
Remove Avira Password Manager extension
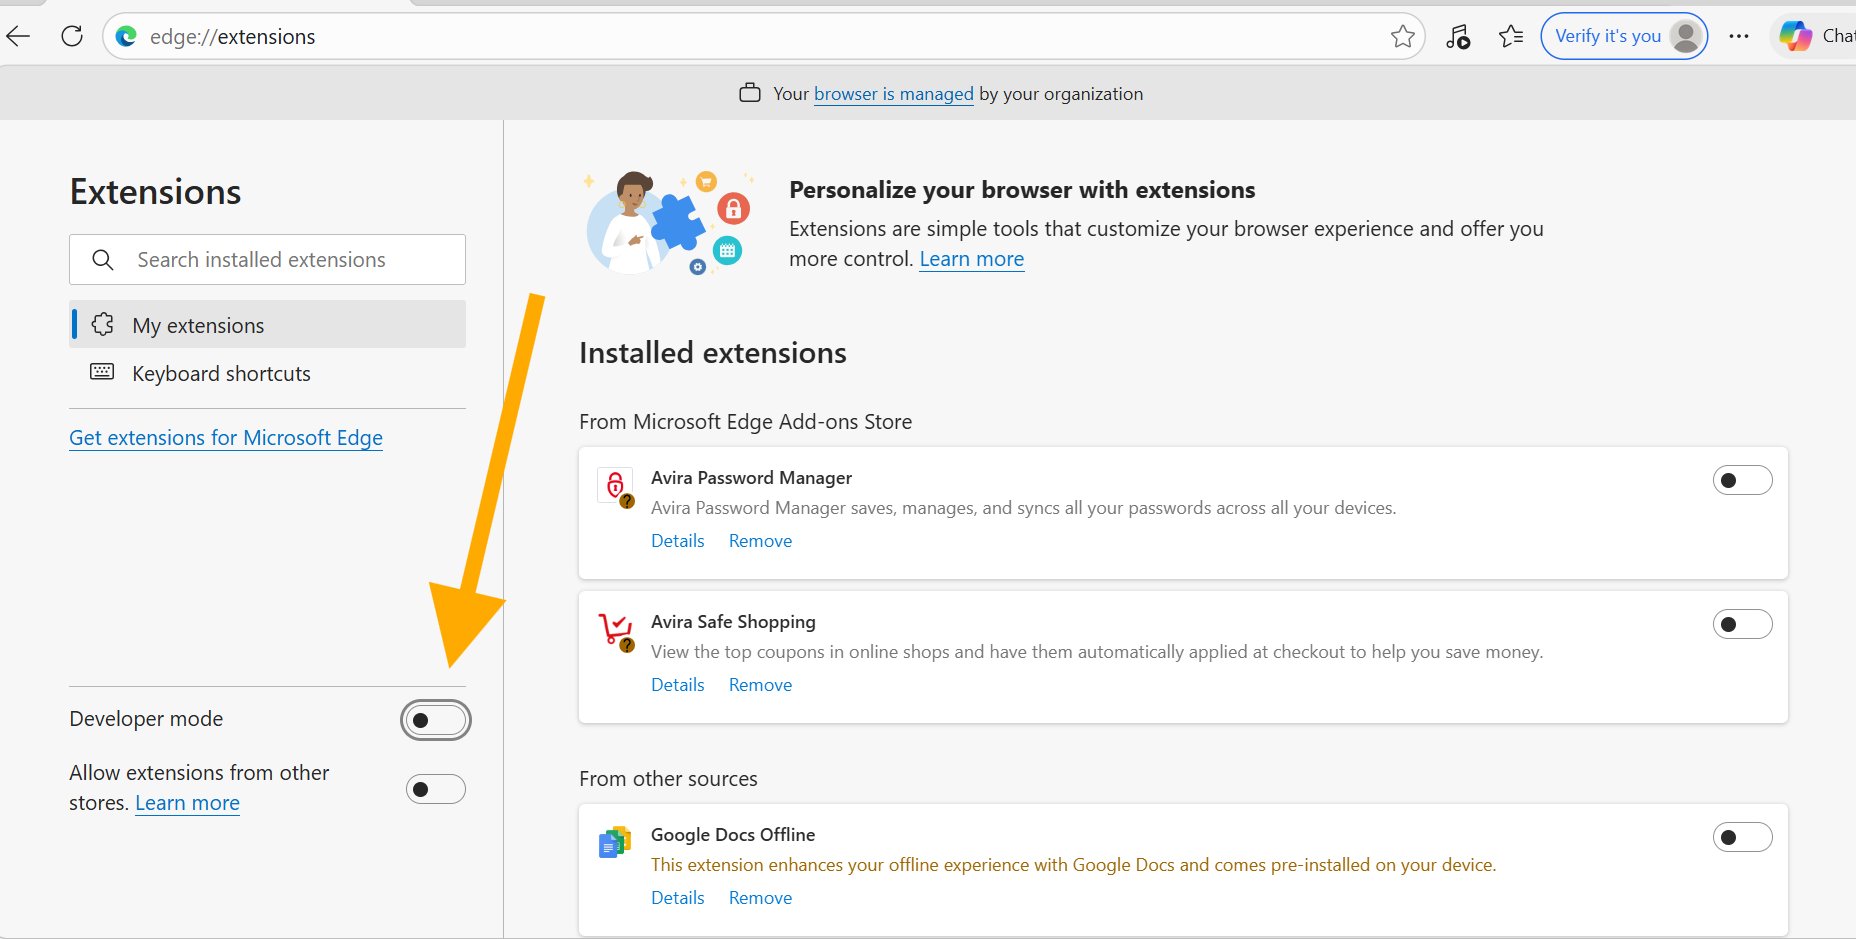pyautogui.click(x=761, y=541)
